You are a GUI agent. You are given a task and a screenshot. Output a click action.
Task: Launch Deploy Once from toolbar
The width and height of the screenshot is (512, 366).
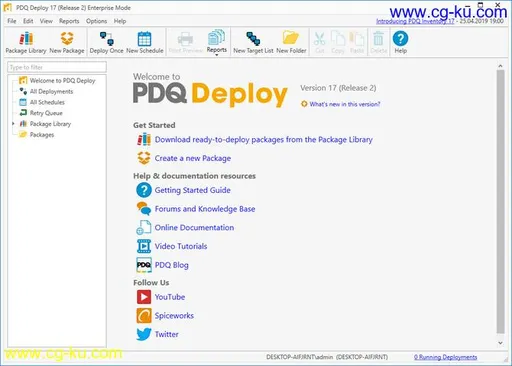pyautogui.click(x=106, y=42)
